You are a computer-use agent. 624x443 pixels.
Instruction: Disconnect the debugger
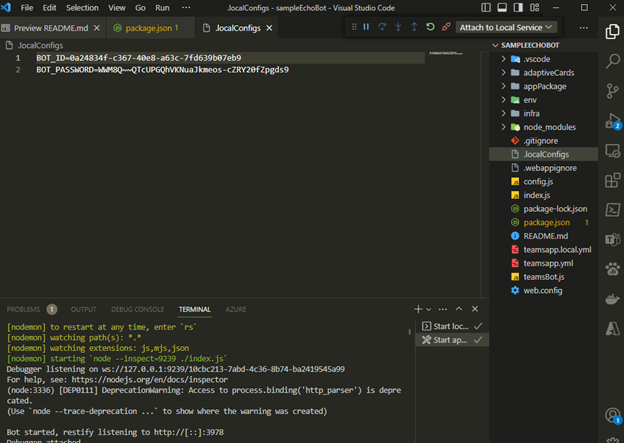446,27
